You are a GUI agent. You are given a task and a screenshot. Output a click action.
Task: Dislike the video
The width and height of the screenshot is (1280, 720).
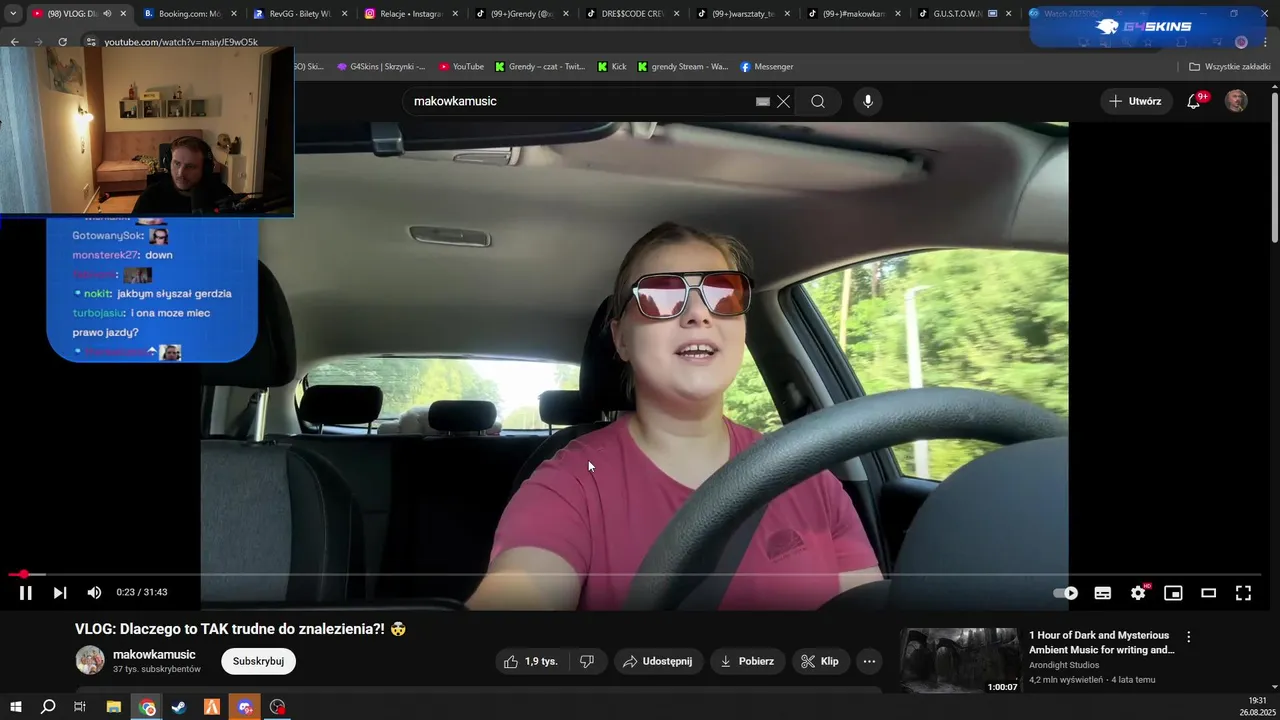click(587, 661)
